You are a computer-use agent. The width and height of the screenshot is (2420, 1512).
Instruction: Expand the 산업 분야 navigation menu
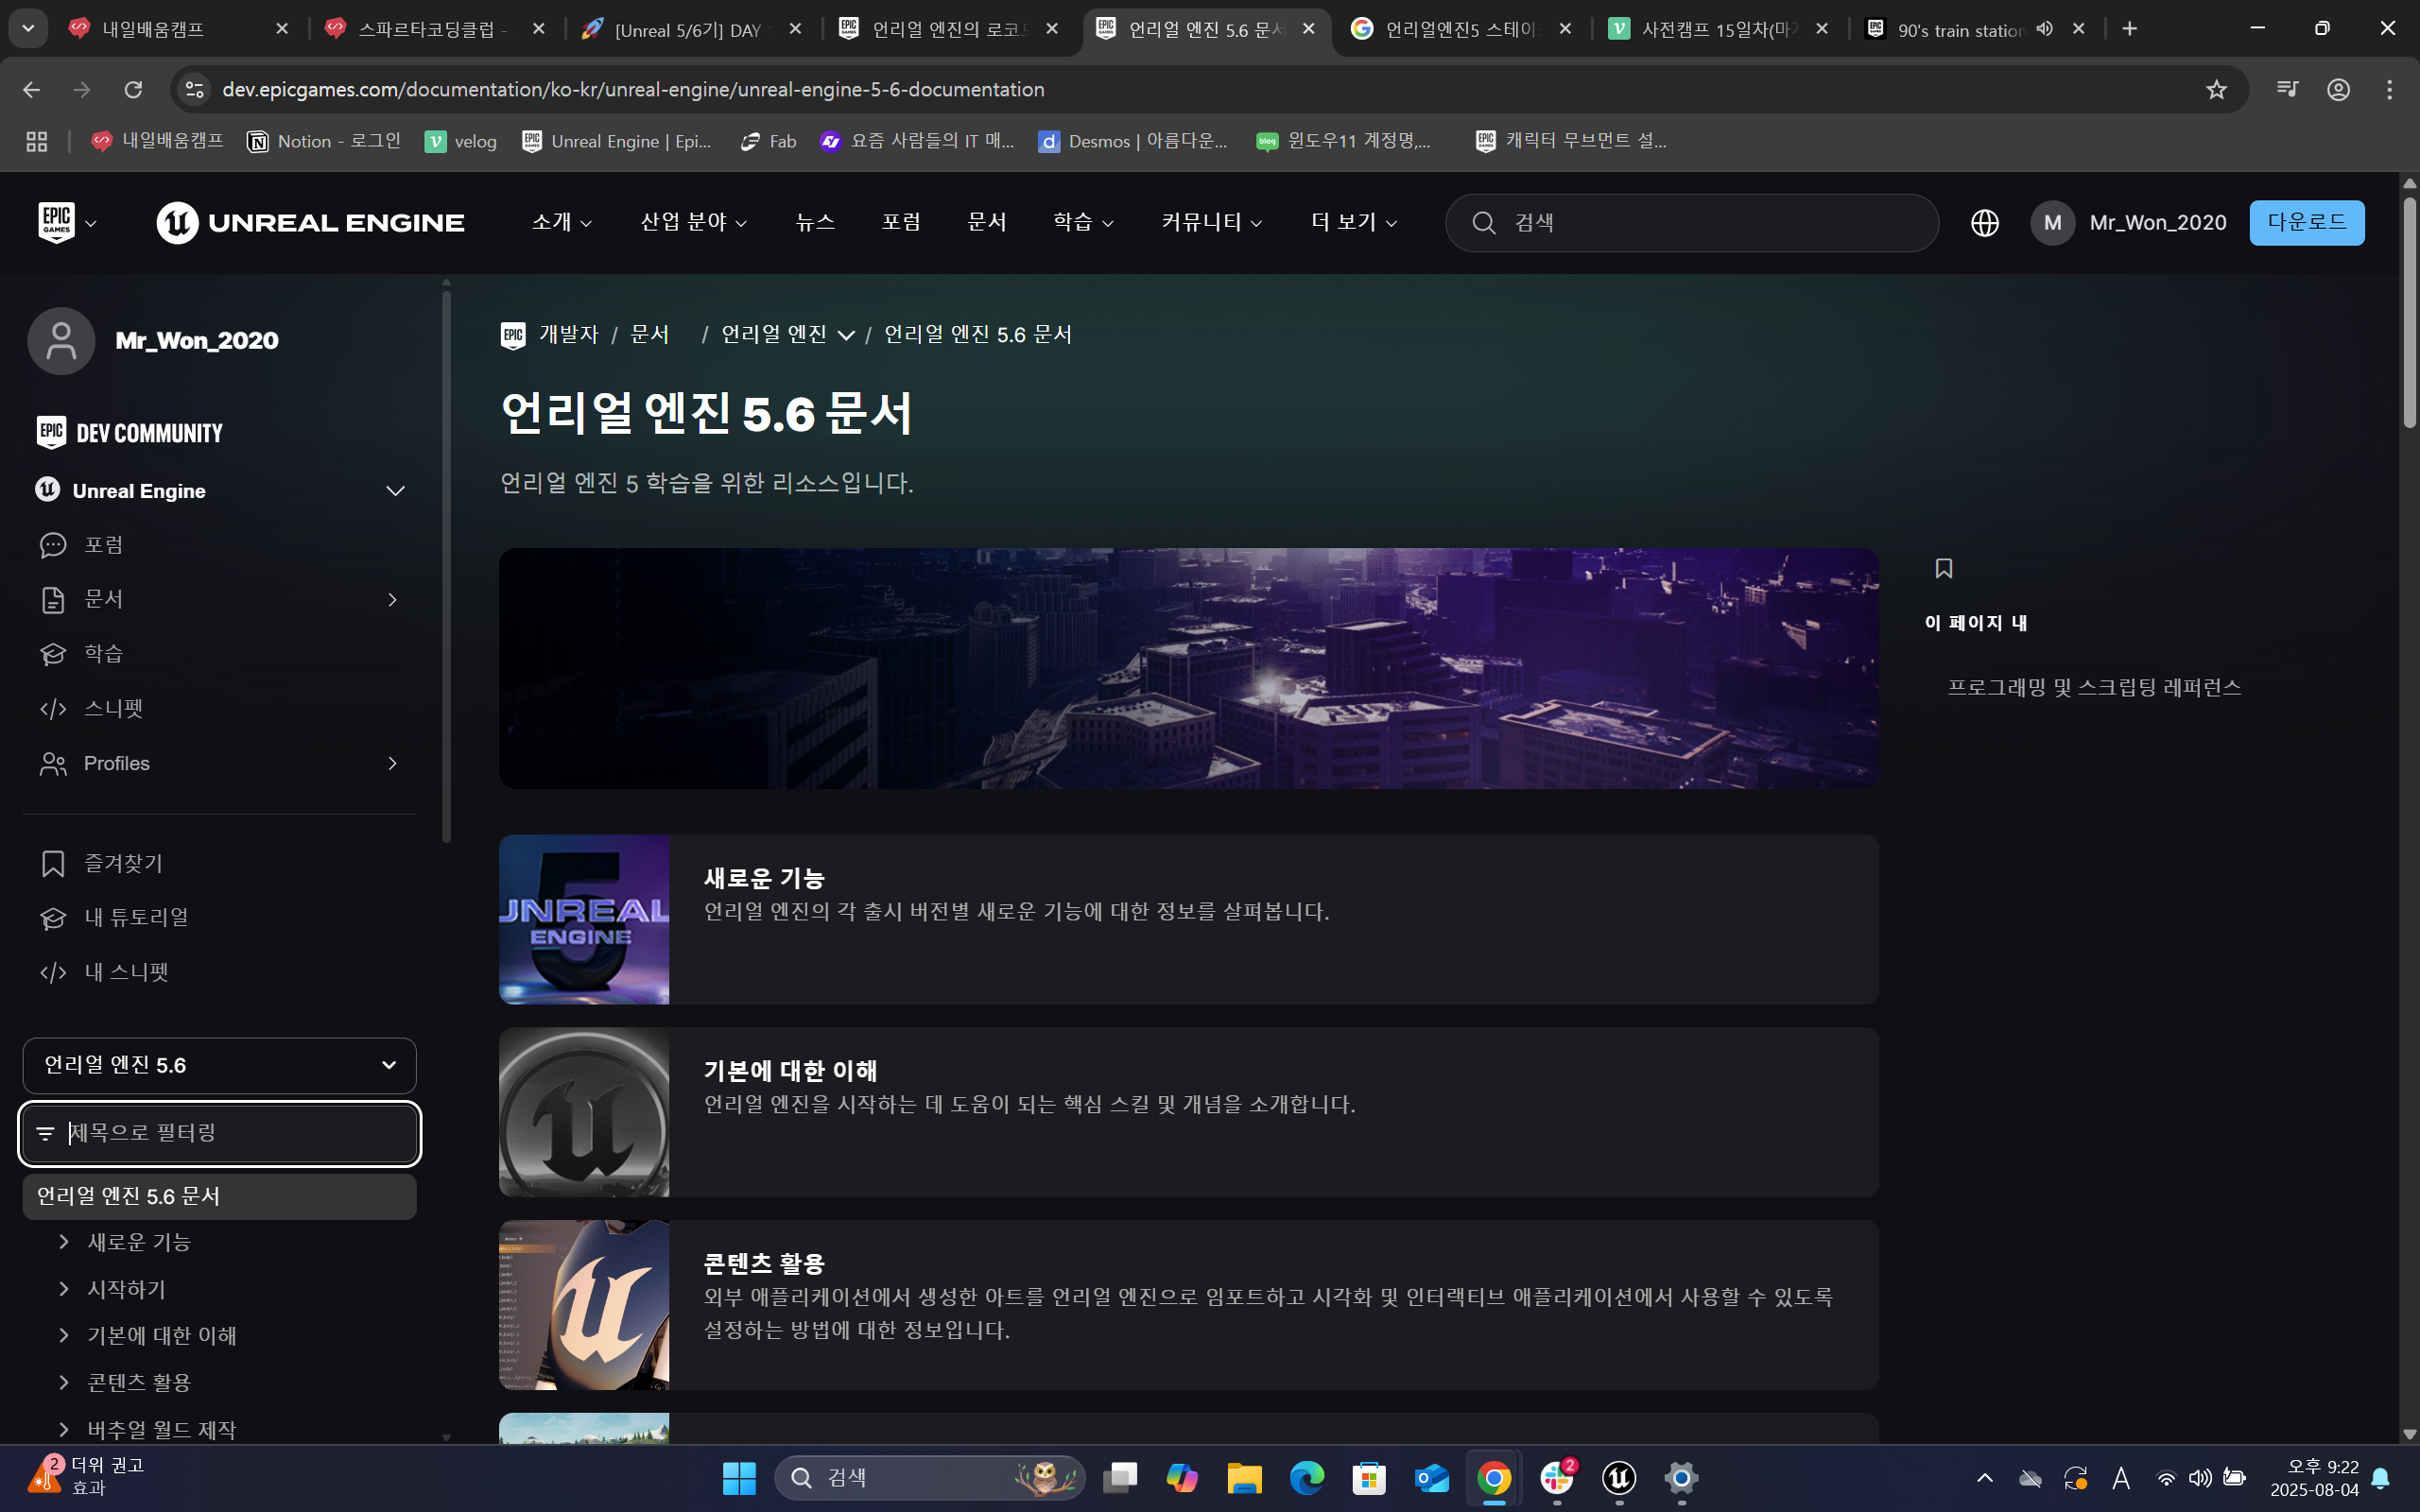coord(694,222)
